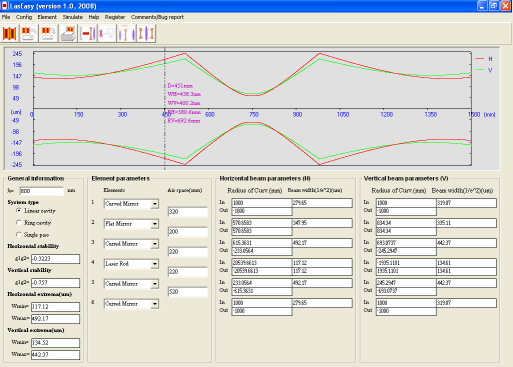Click the vertical Out radius field -245.2947

click(x=406, y=251)
